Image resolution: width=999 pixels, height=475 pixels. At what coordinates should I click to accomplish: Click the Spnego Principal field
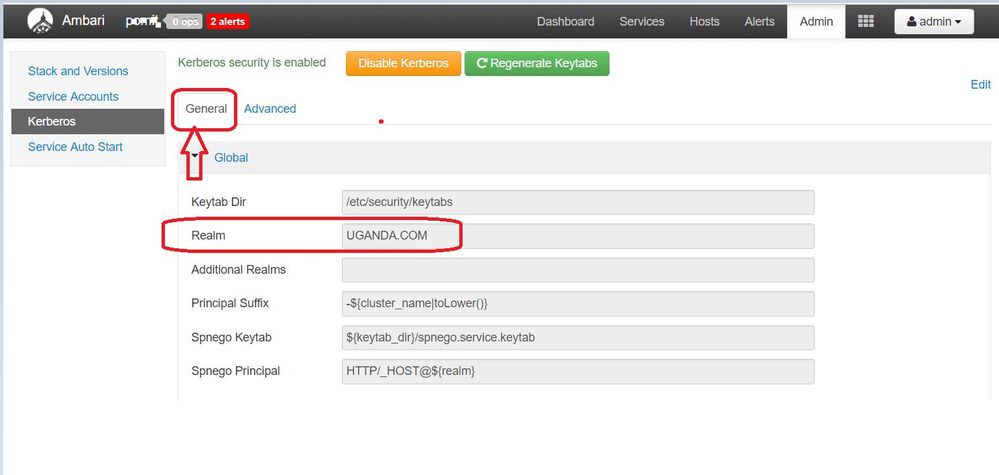pos(578,371)
